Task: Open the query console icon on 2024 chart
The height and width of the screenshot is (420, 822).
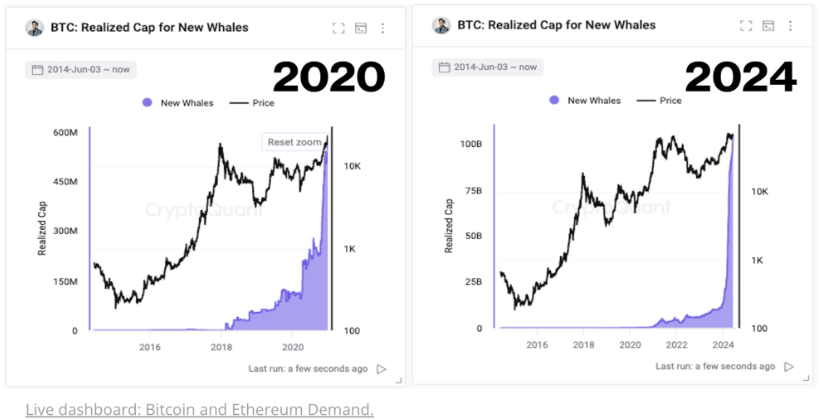Action: point(768,25)
